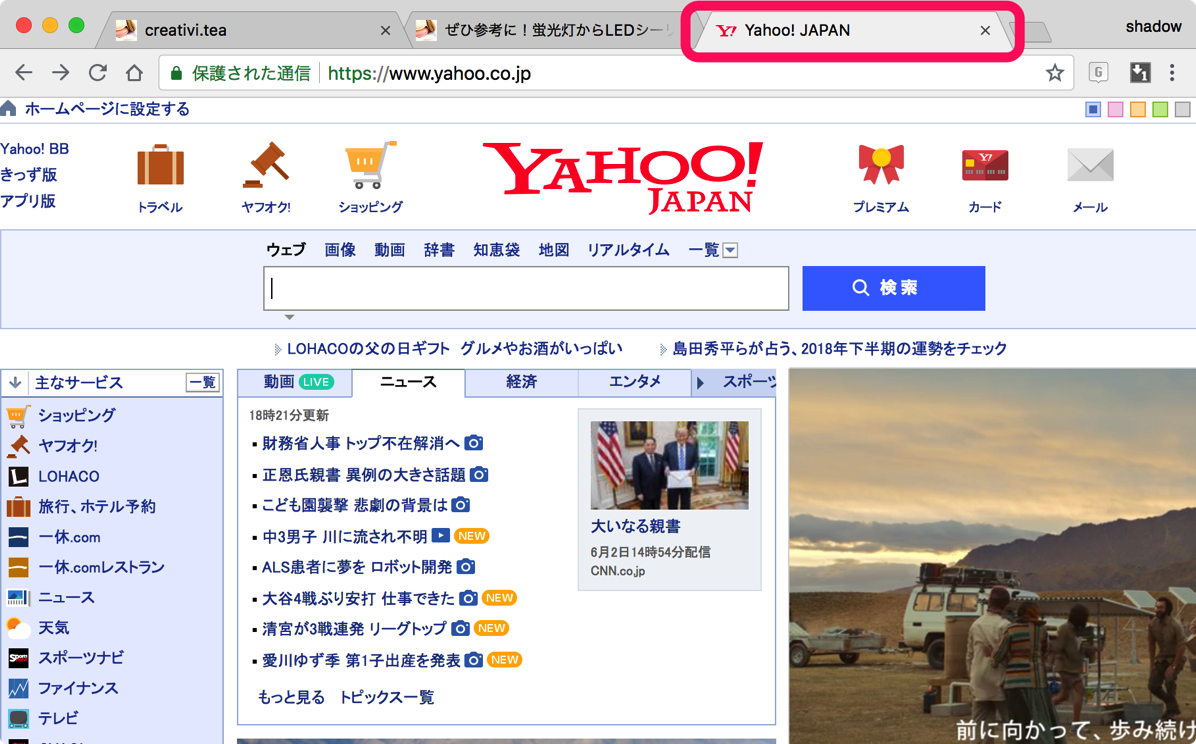Click the G extension icon in toolbar
Image resolution: width=1196 pixels, height=744 pixels.
tap(1098, 72)
